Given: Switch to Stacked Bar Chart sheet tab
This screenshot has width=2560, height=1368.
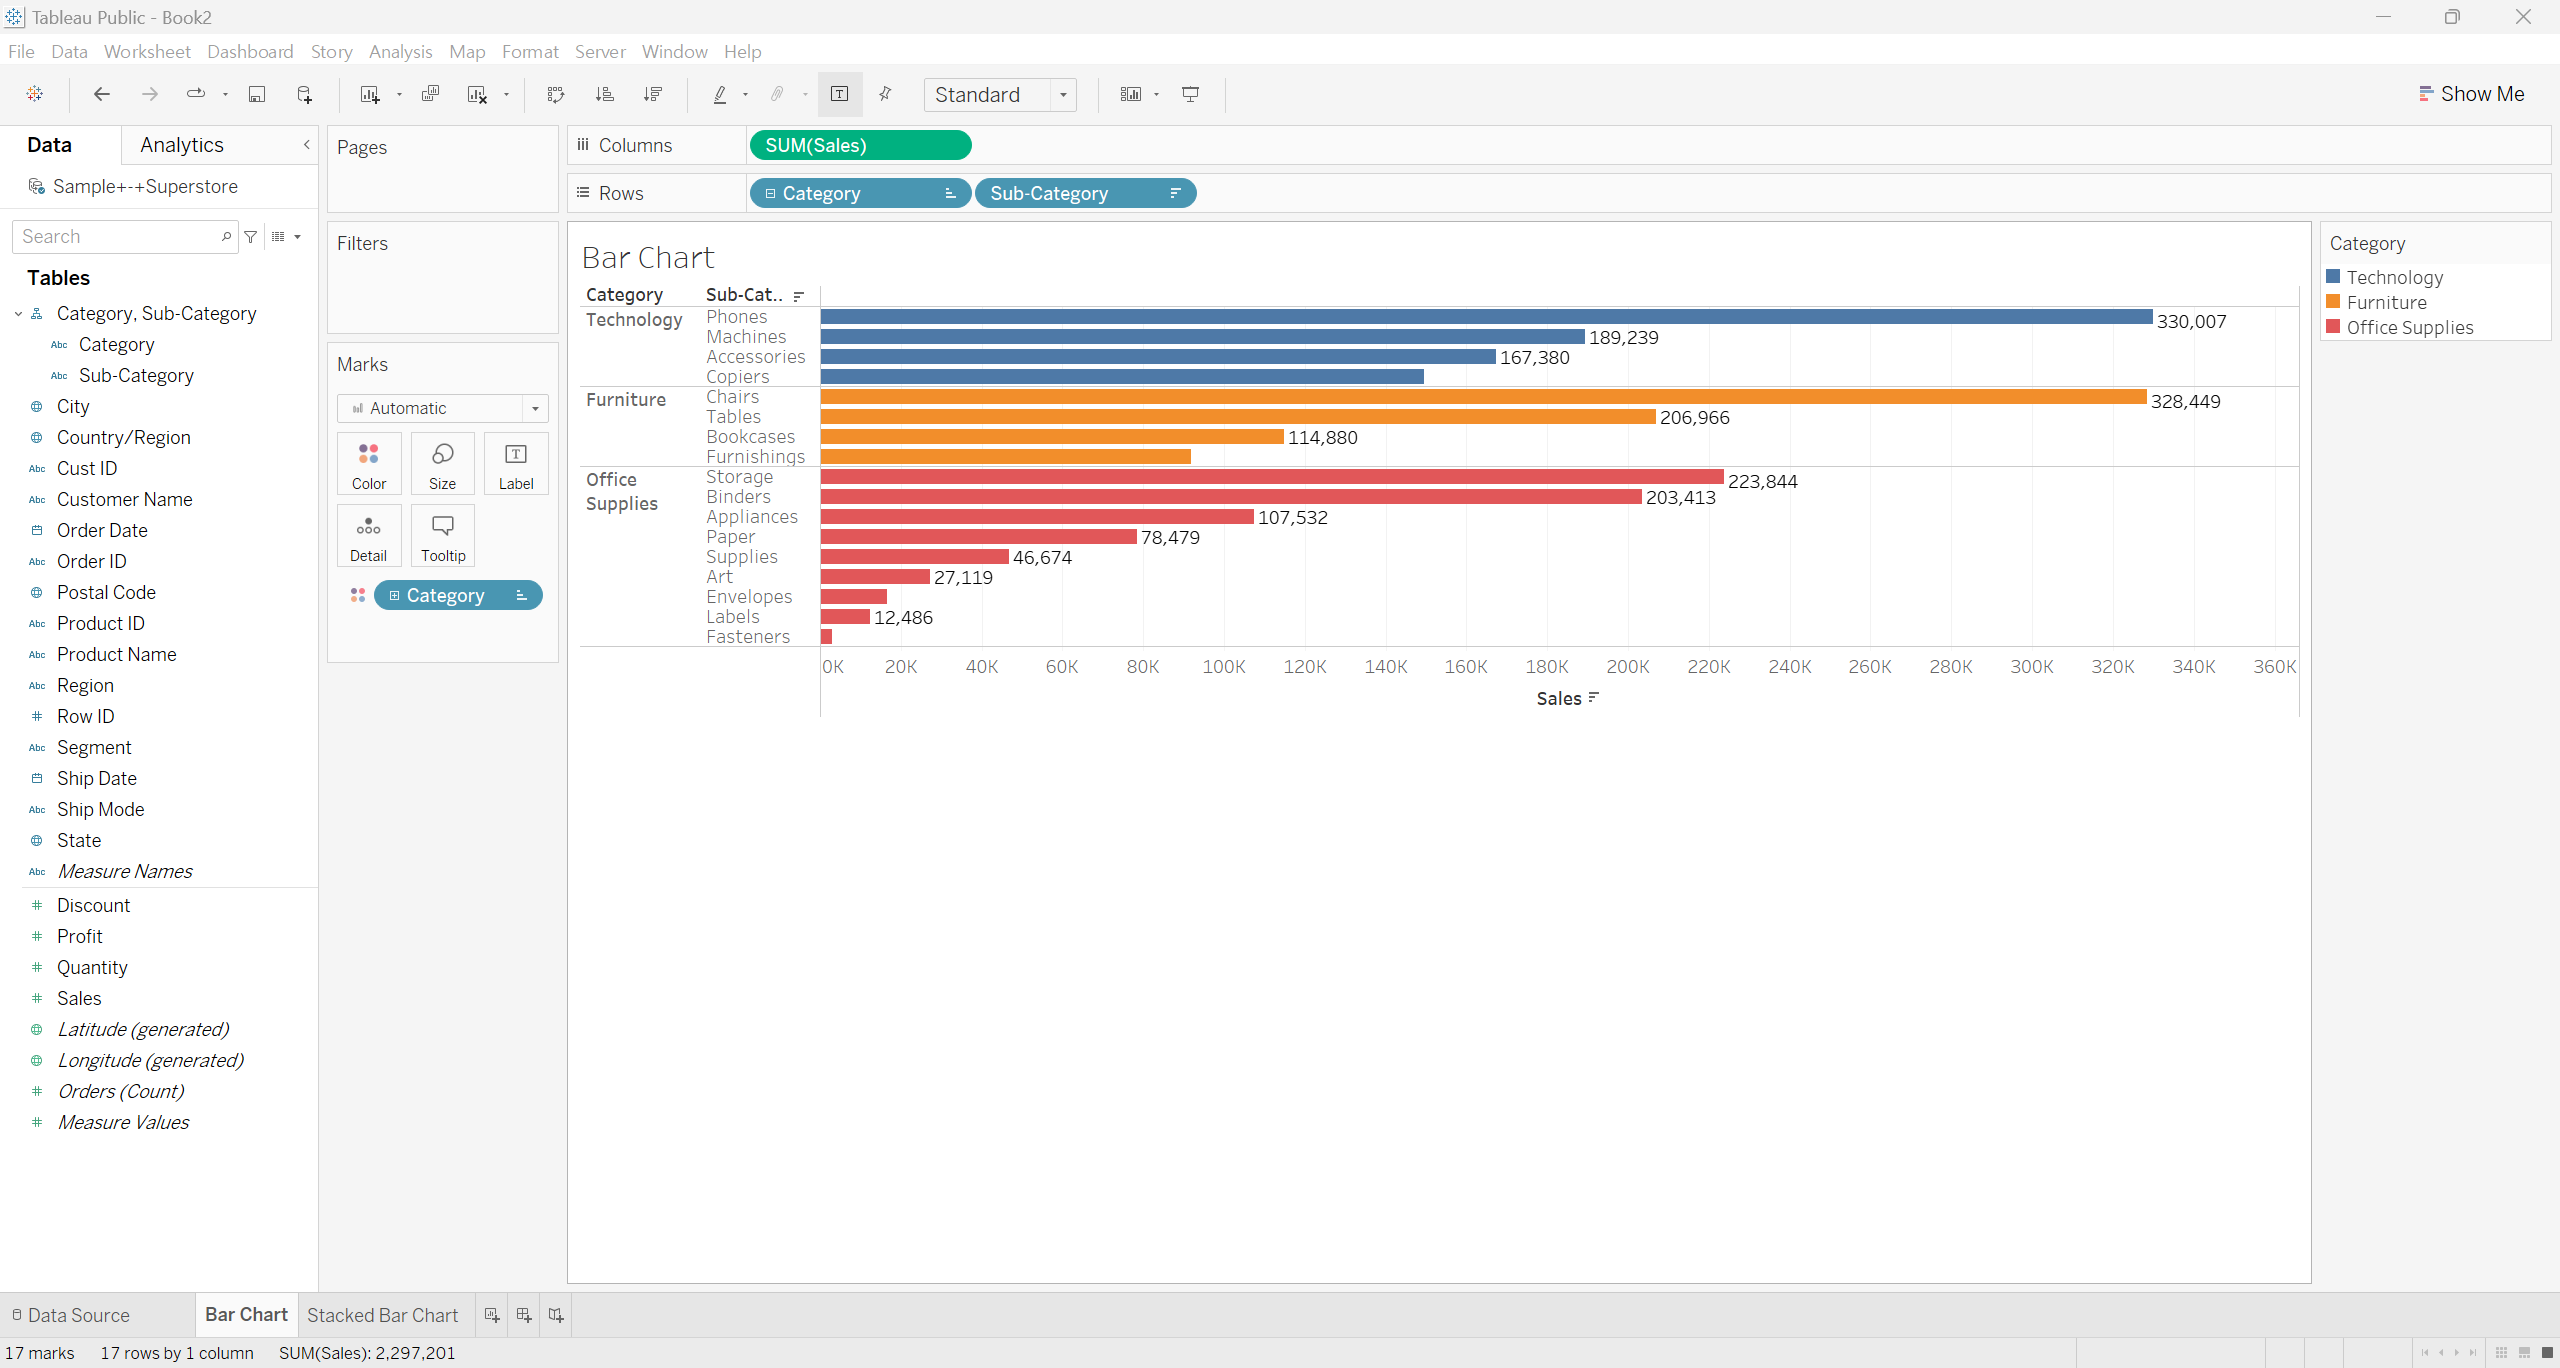Looking at the screenshot, I should (x=382, y=1315).
